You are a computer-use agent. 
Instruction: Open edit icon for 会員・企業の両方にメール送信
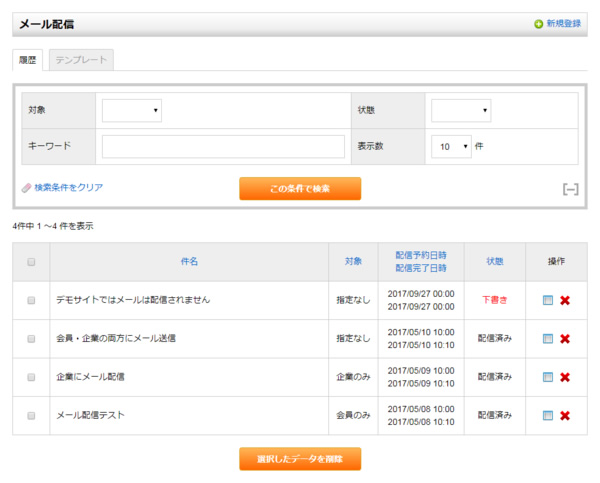point(548,339)
